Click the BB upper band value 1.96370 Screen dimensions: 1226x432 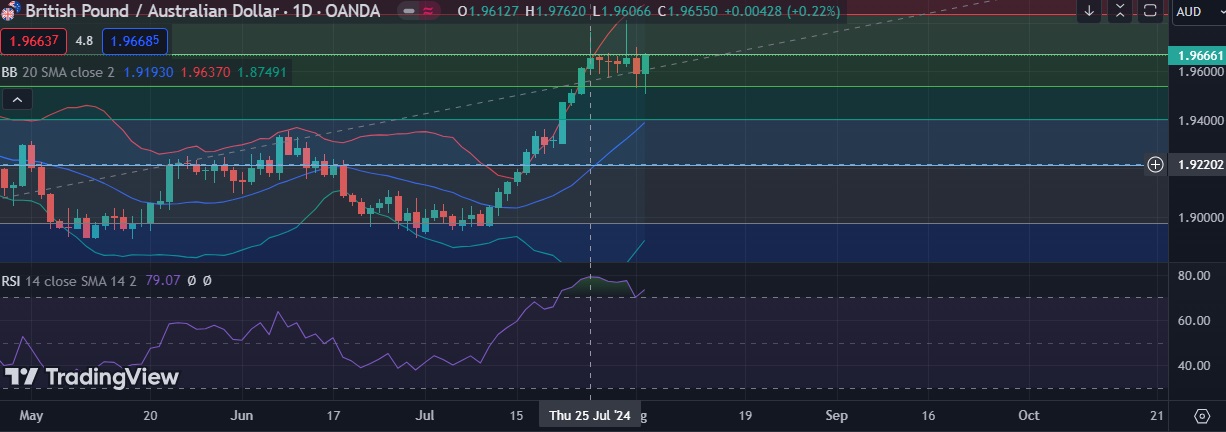[x=205, y=72]
